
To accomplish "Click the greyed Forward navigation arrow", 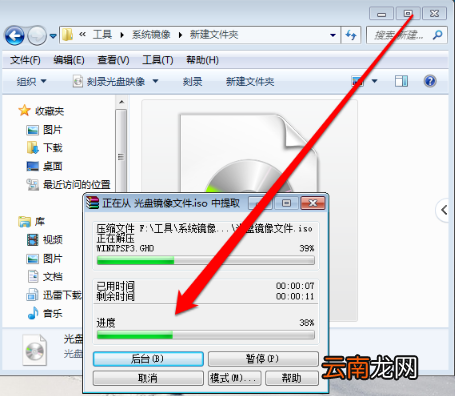I will pyautogui.click(x=36, y=35).
